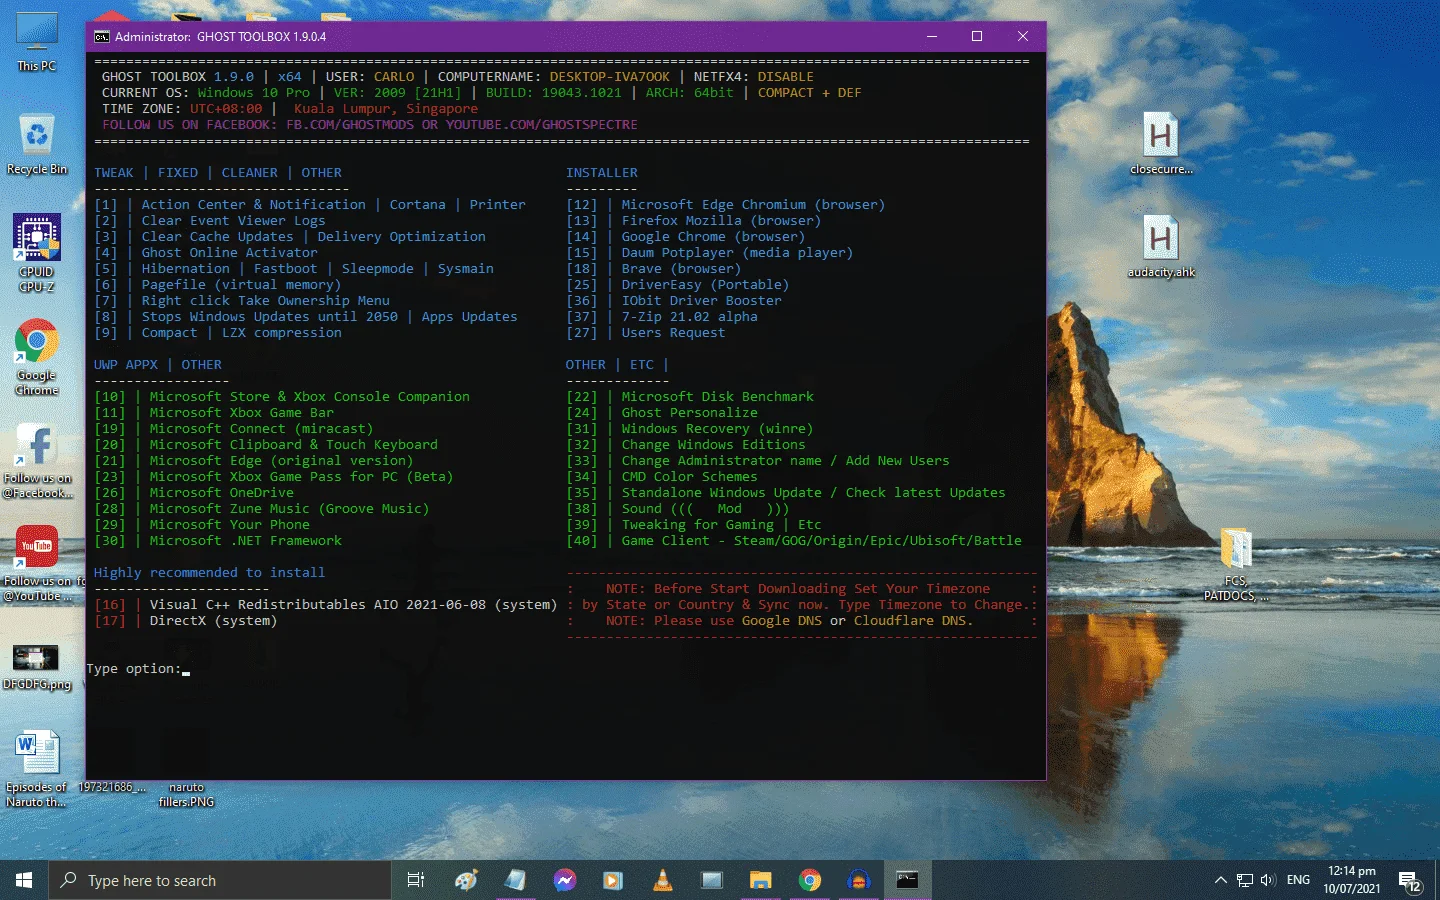Screen dimensions: 1440x900
Task: Show hidden system tray icons
Action: [x=1220, y=880]
